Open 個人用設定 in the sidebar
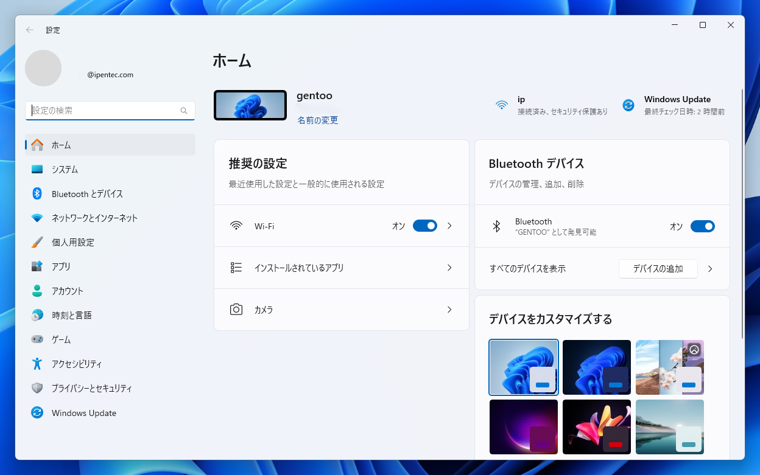Screen dimensions: 760x475 point(110,242)
